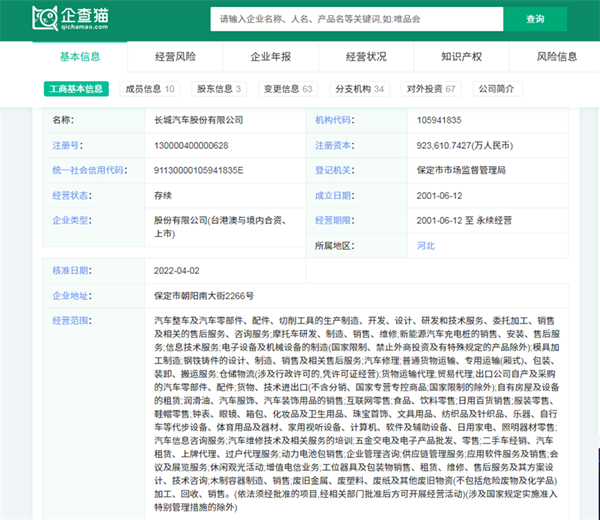
Task: Show 对外投资 investments section
Action: point(430,89)
